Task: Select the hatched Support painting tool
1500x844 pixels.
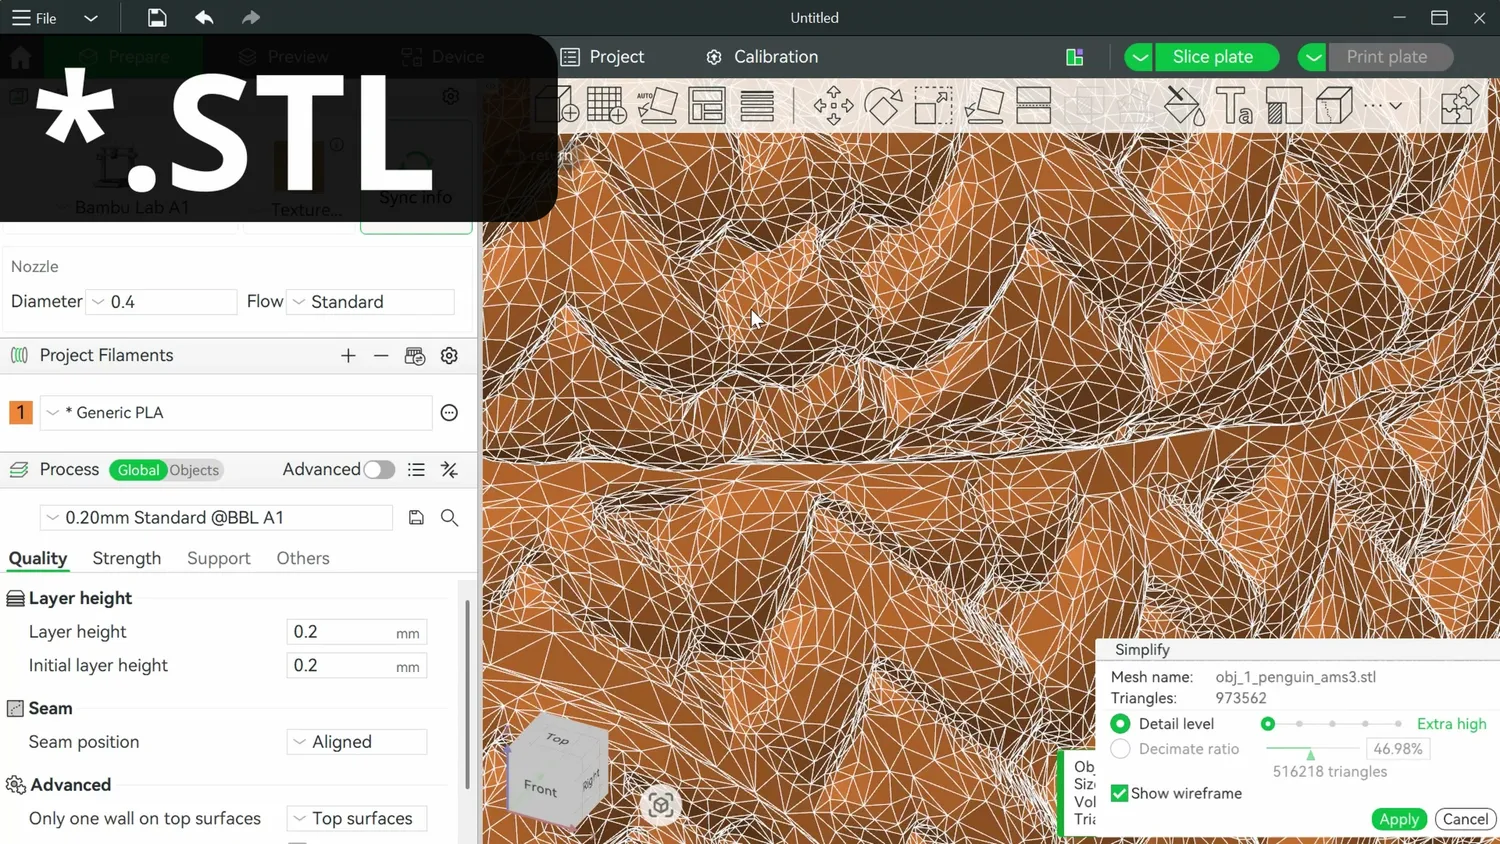Action: (x=1285, y=105)
